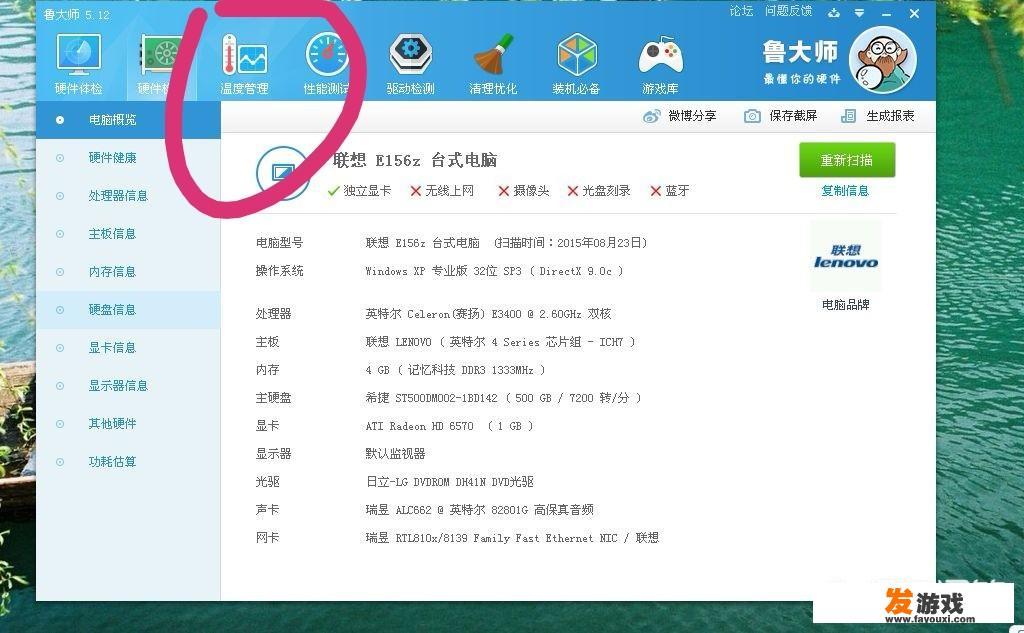The width and height of the screenshot is (1024, 633).
Task: Select 处理器信息 in sidebar
Action: [x=128, y=195]
